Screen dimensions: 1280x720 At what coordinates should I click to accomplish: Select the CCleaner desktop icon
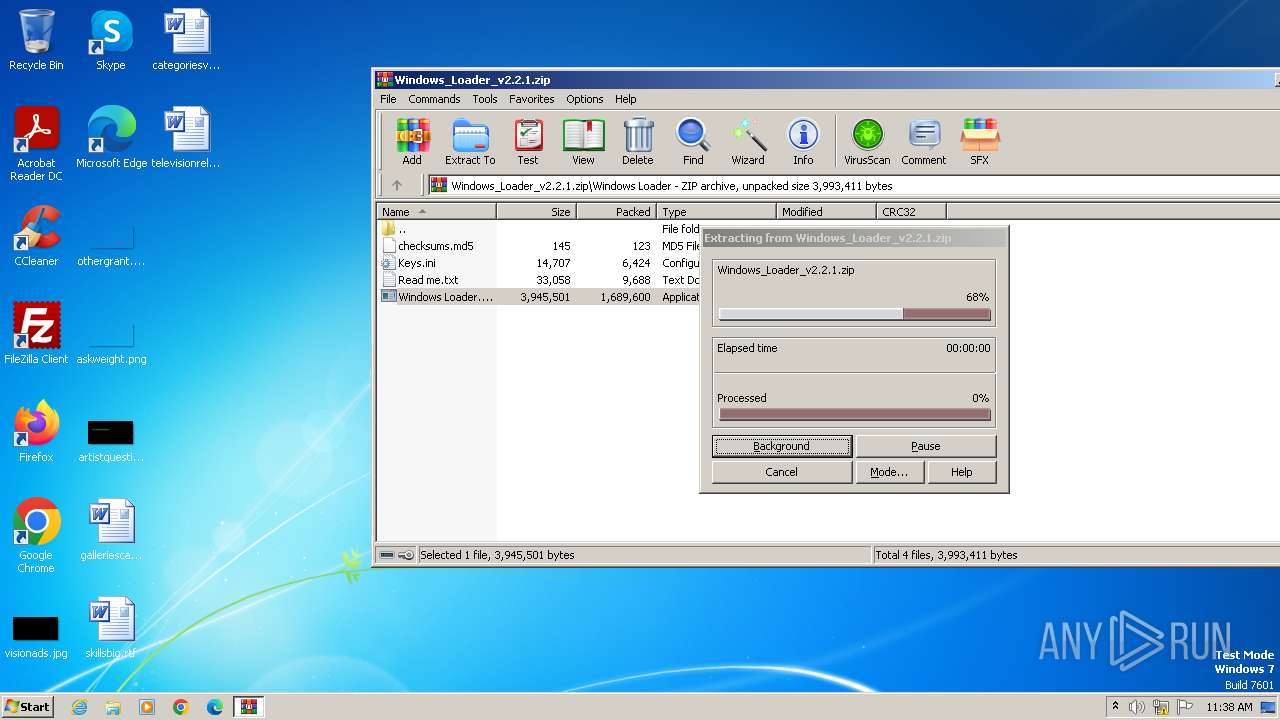point(36,236)
